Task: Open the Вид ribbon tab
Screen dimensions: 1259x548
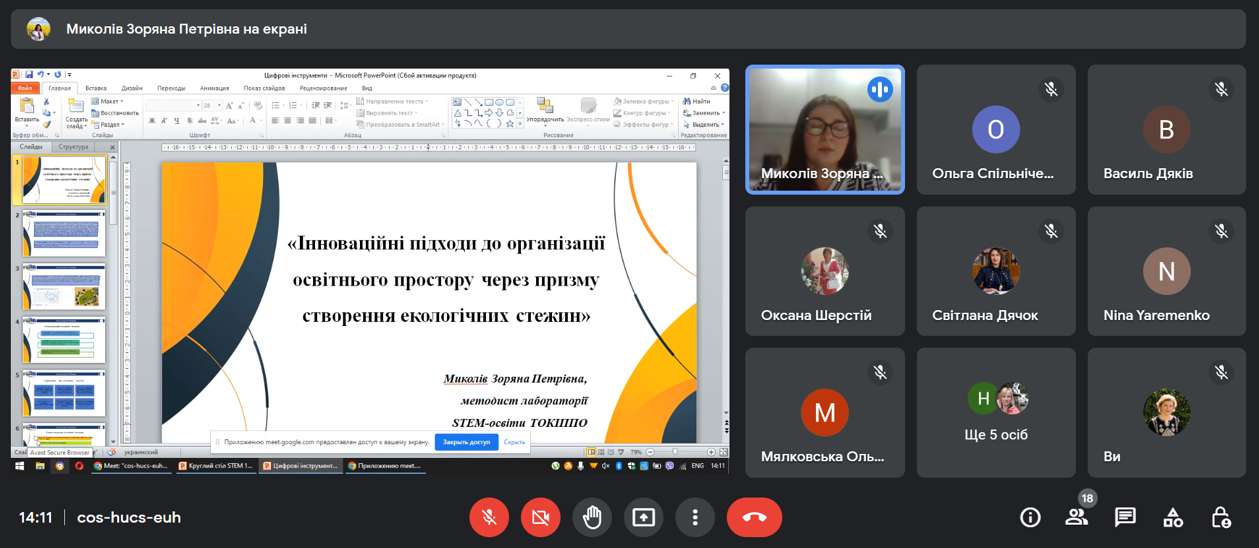Action: tap(367, 88)
